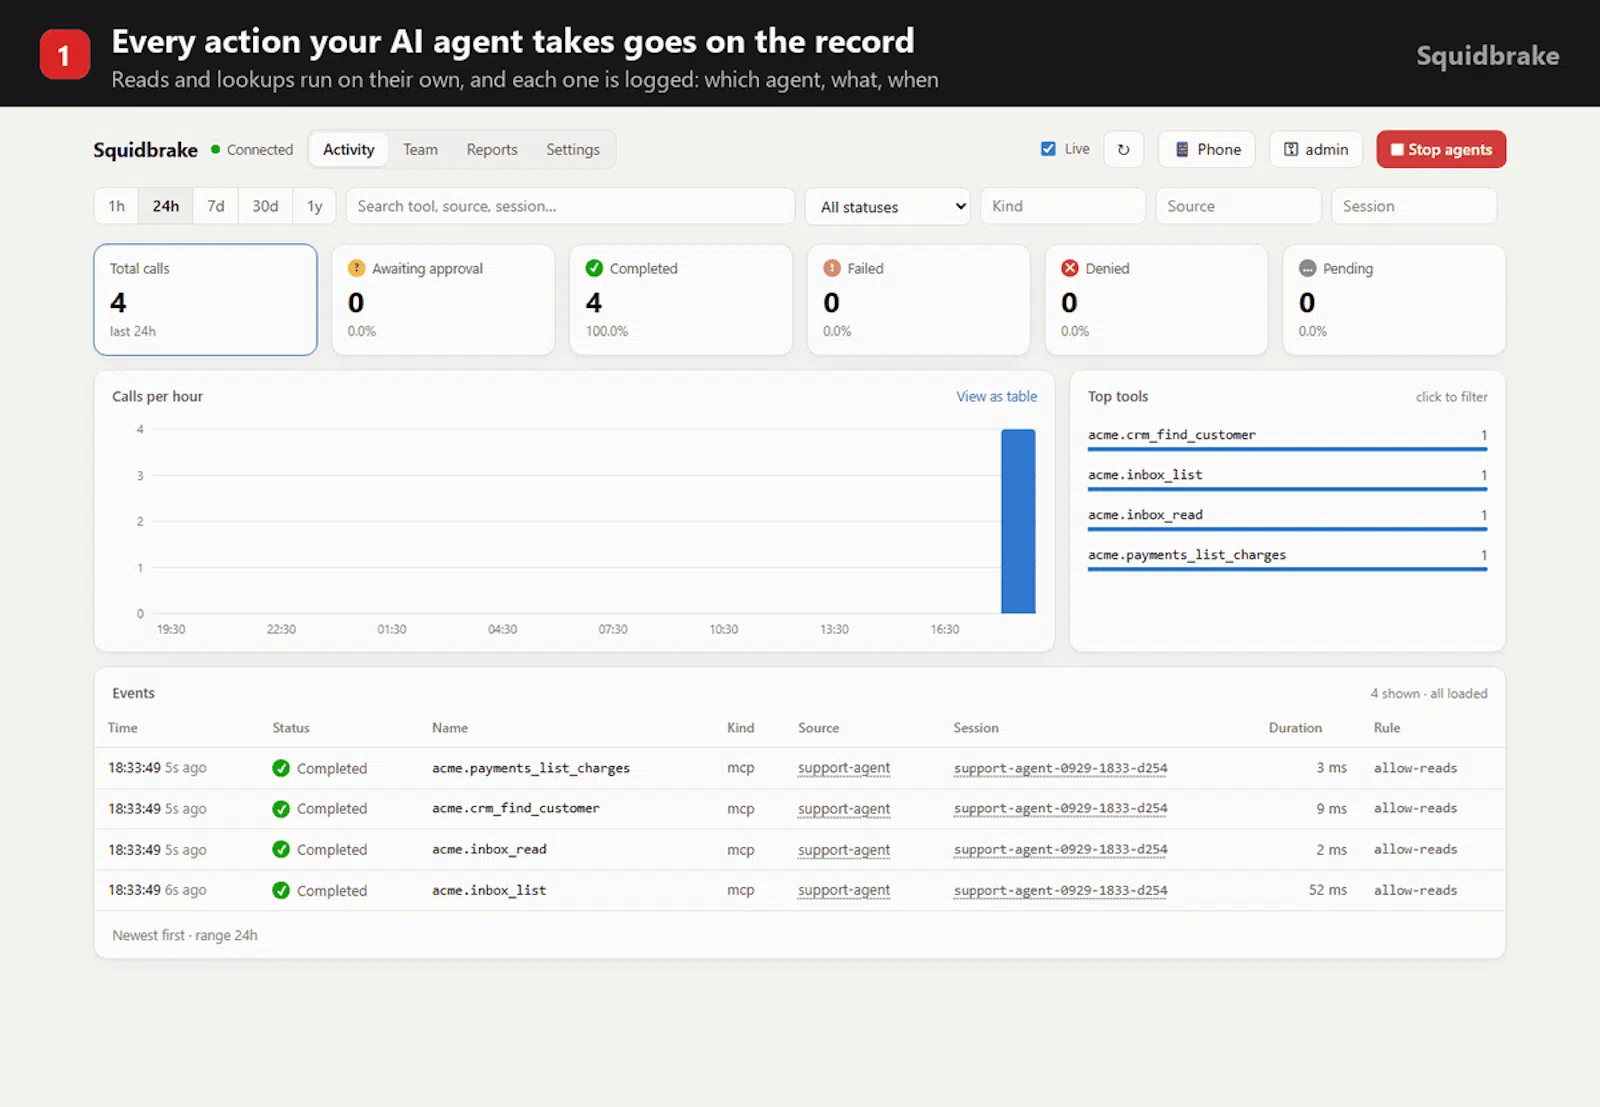The image size is (1600, 1107).
Task: Click the Session filter field
Action: (x=1414, y=206)
